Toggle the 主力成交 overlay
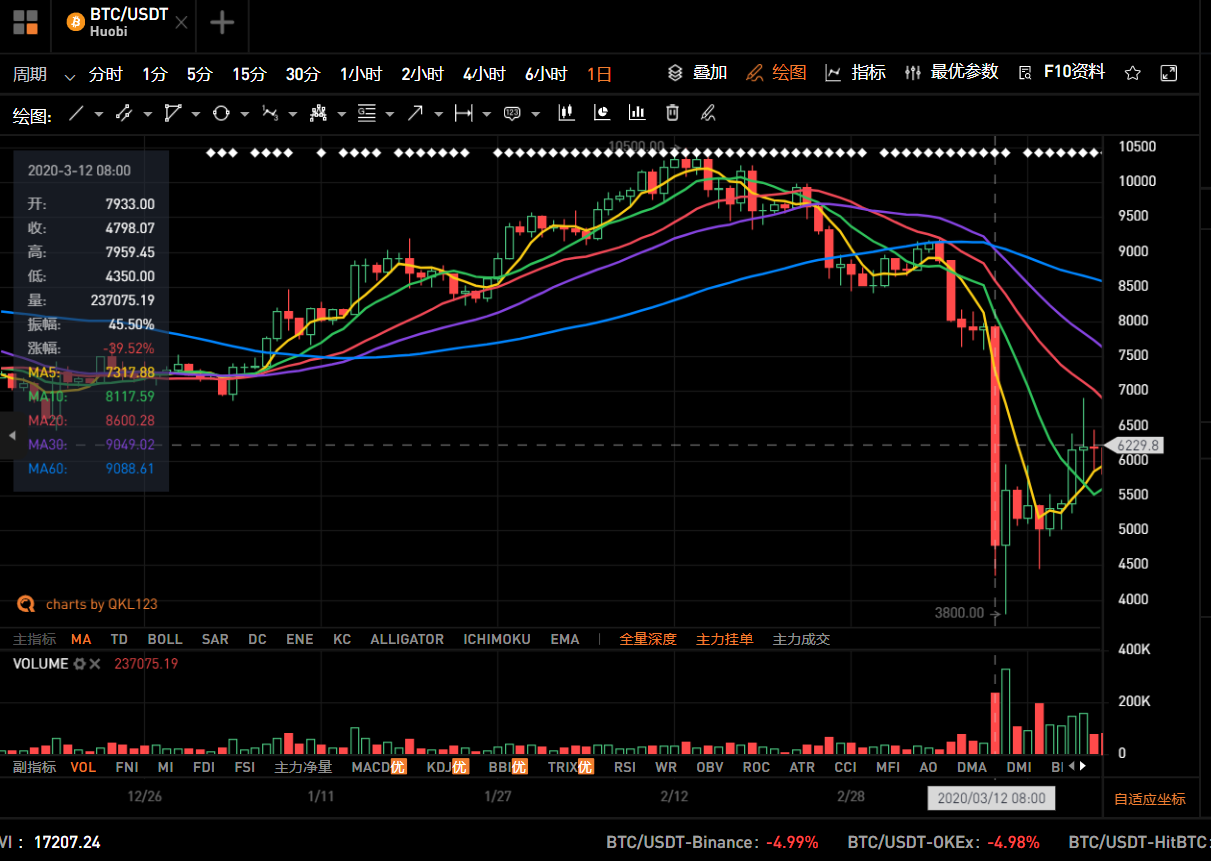This screenshot has height=861, width=1211. click(801, 639)
